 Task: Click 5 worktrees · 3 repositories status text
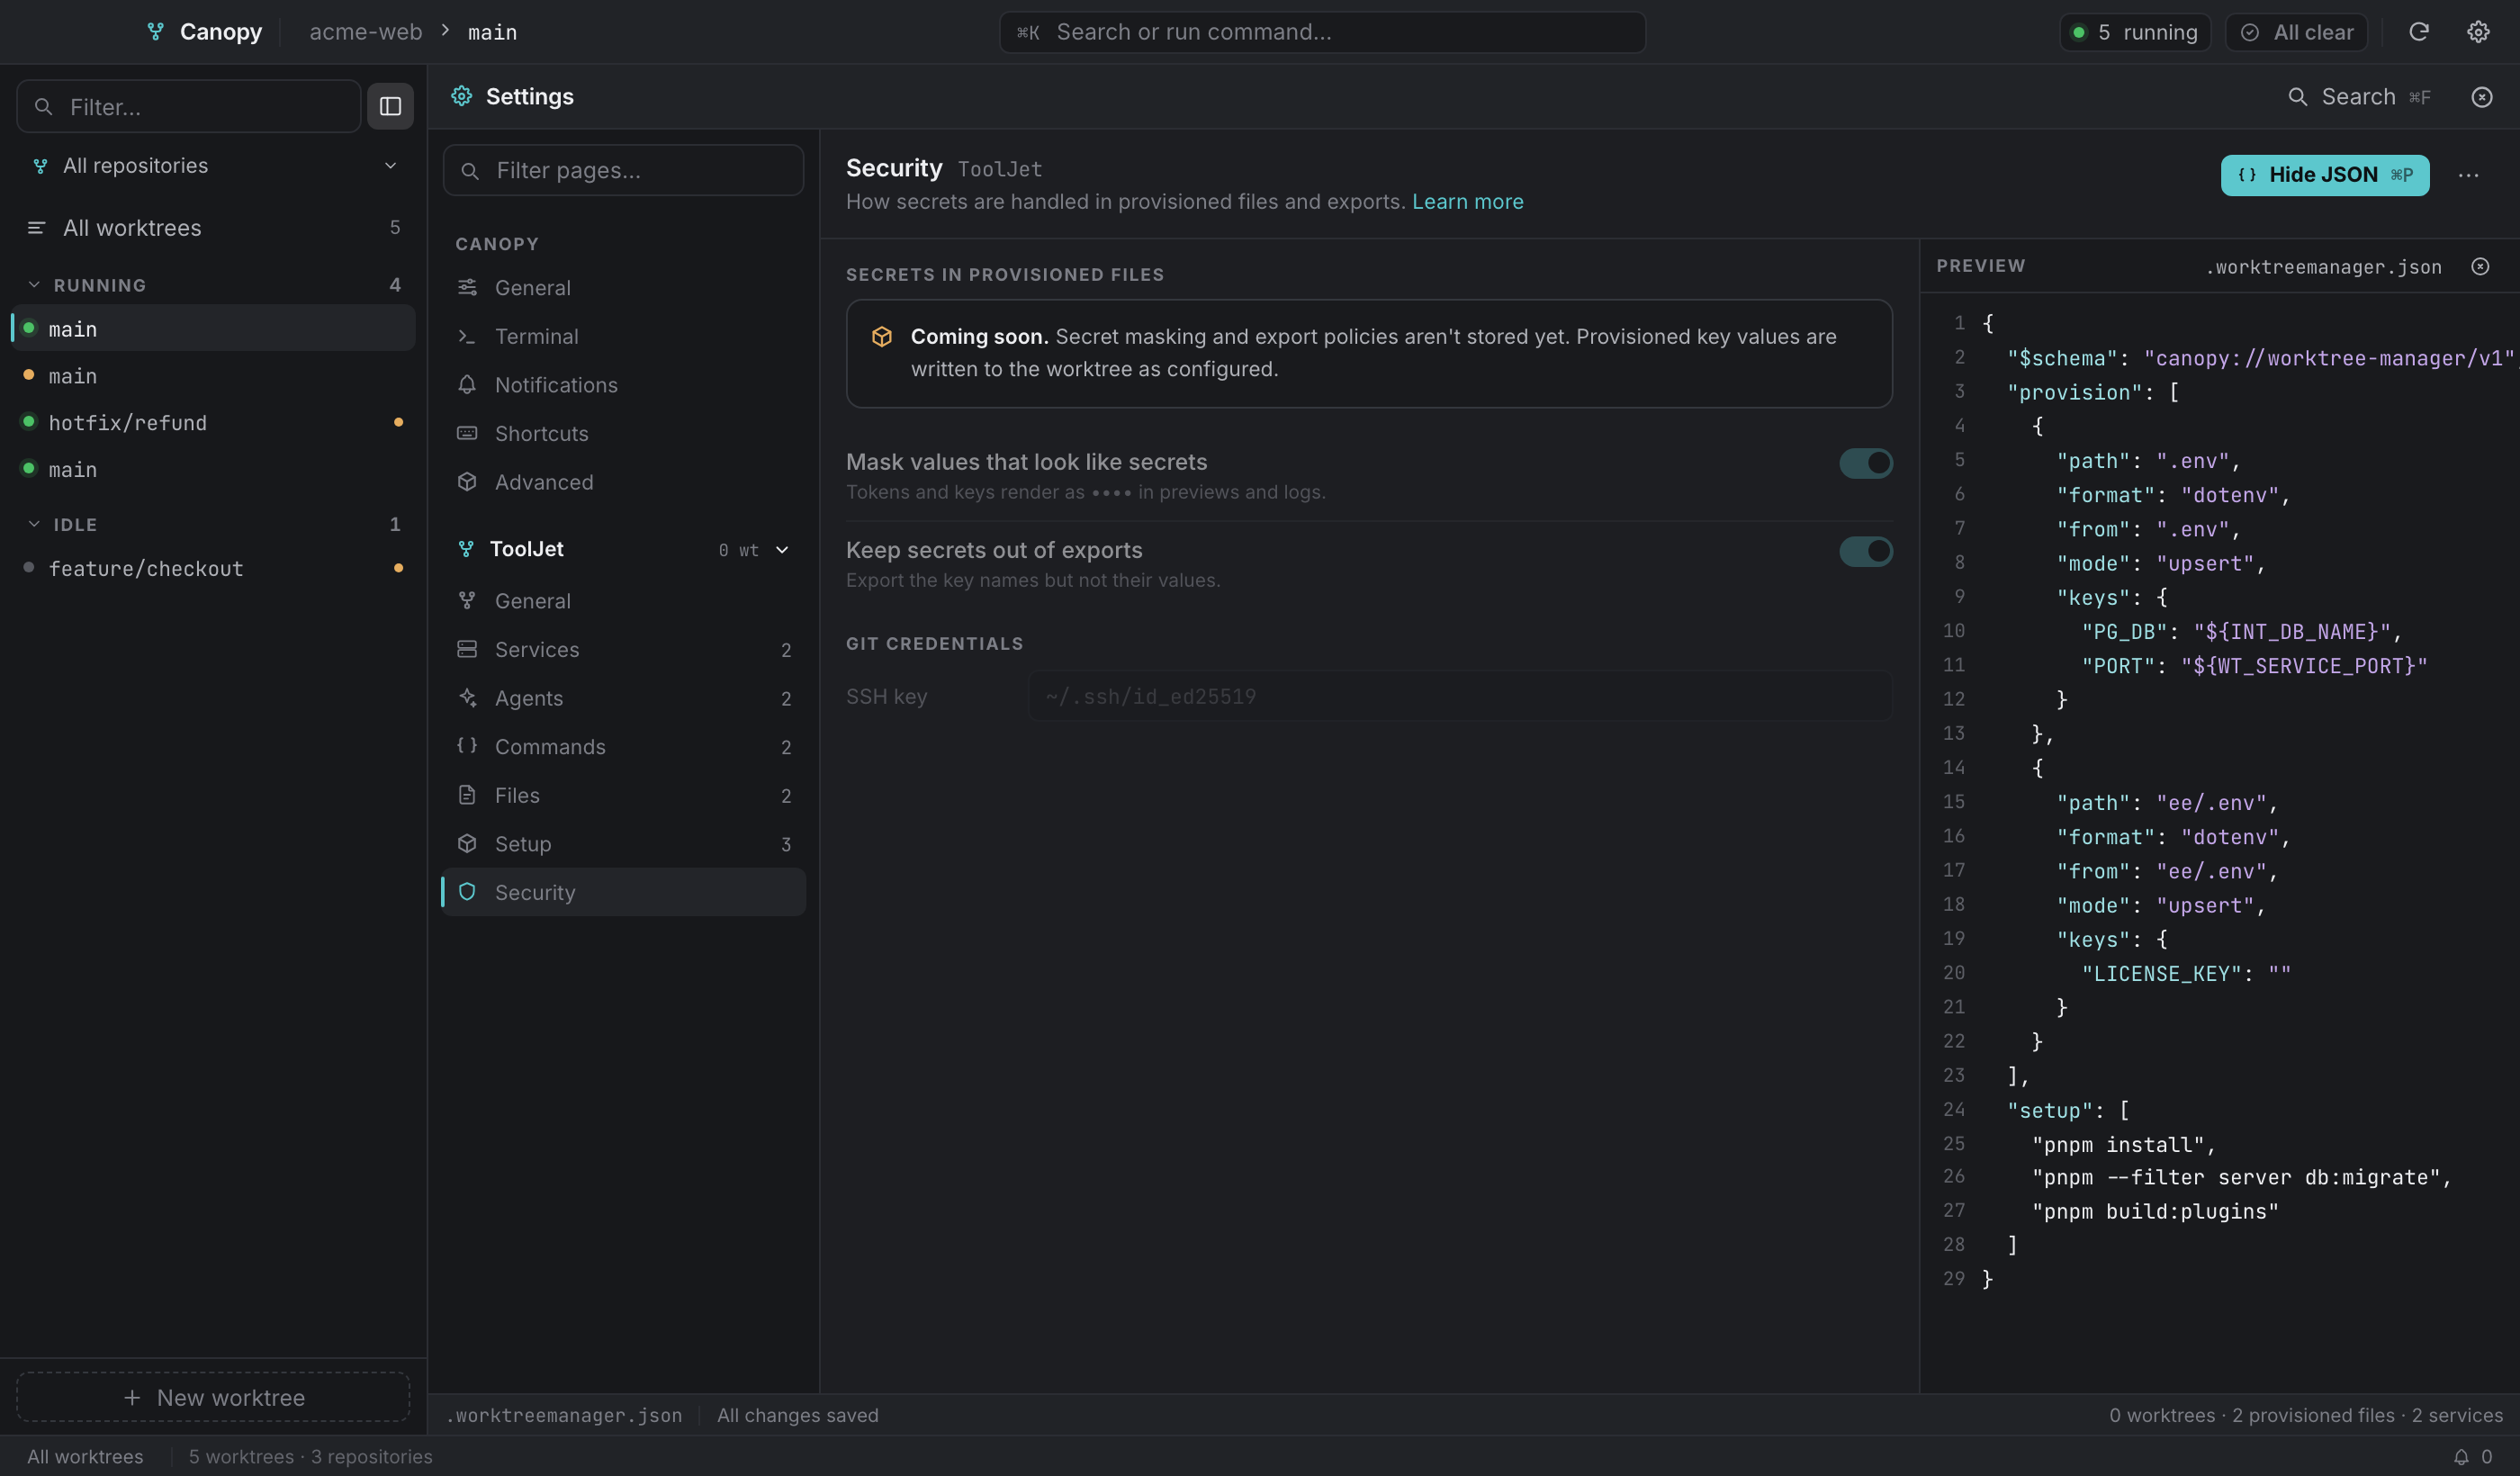[310, 1456]
